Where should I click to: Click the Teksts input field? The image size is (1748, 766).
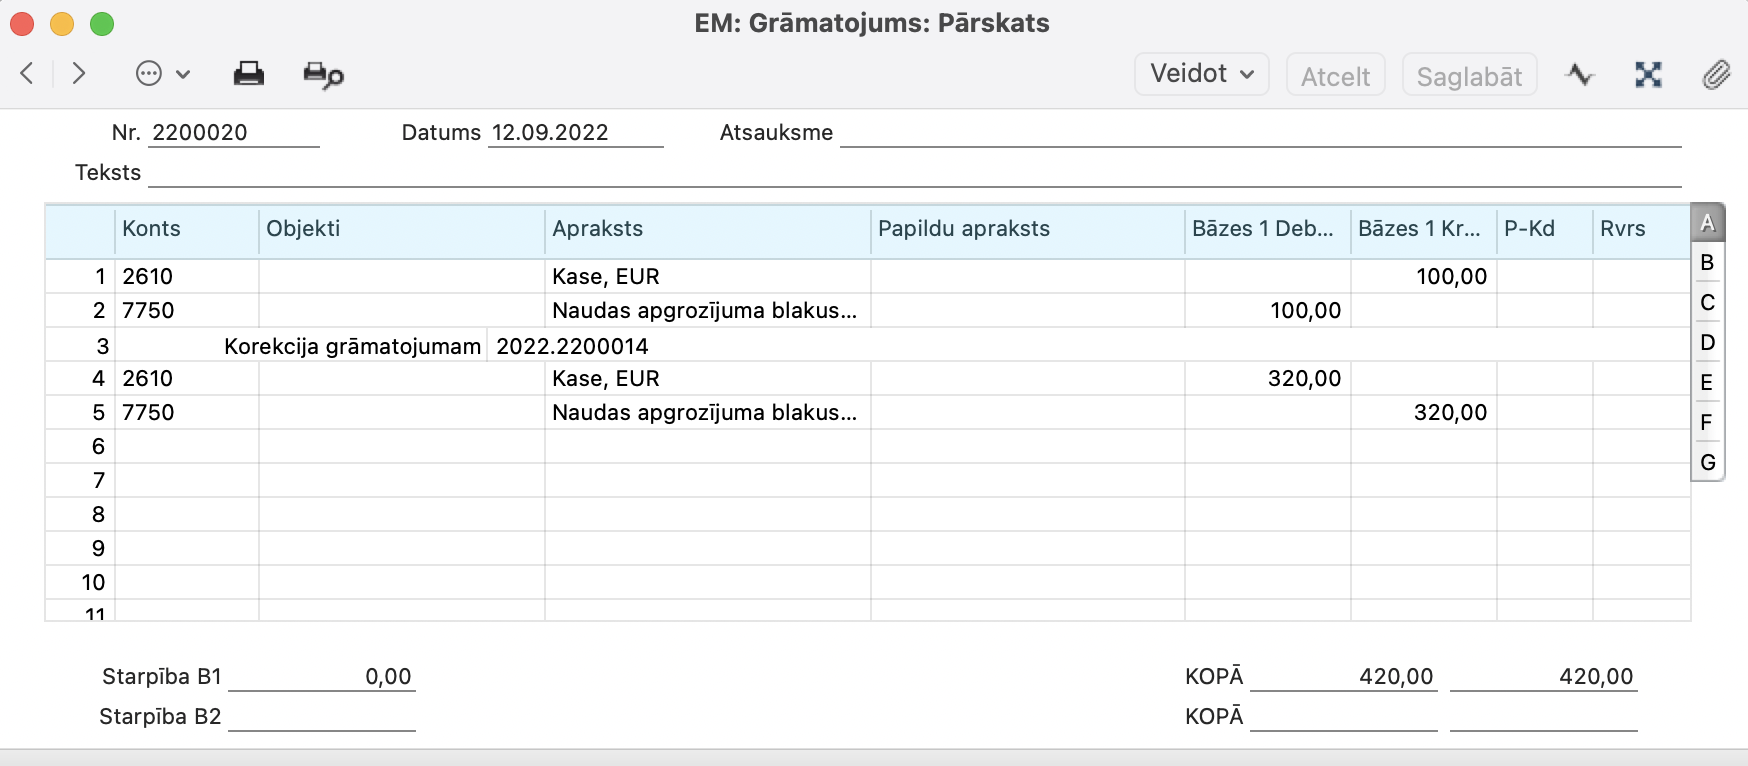click(914, 173)
